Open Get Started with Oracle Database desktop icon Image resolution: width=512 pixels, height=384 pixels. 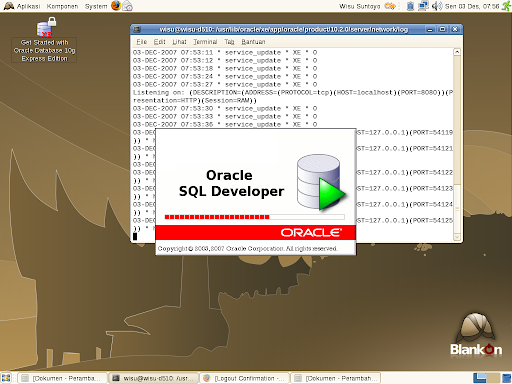coord(45,40)
